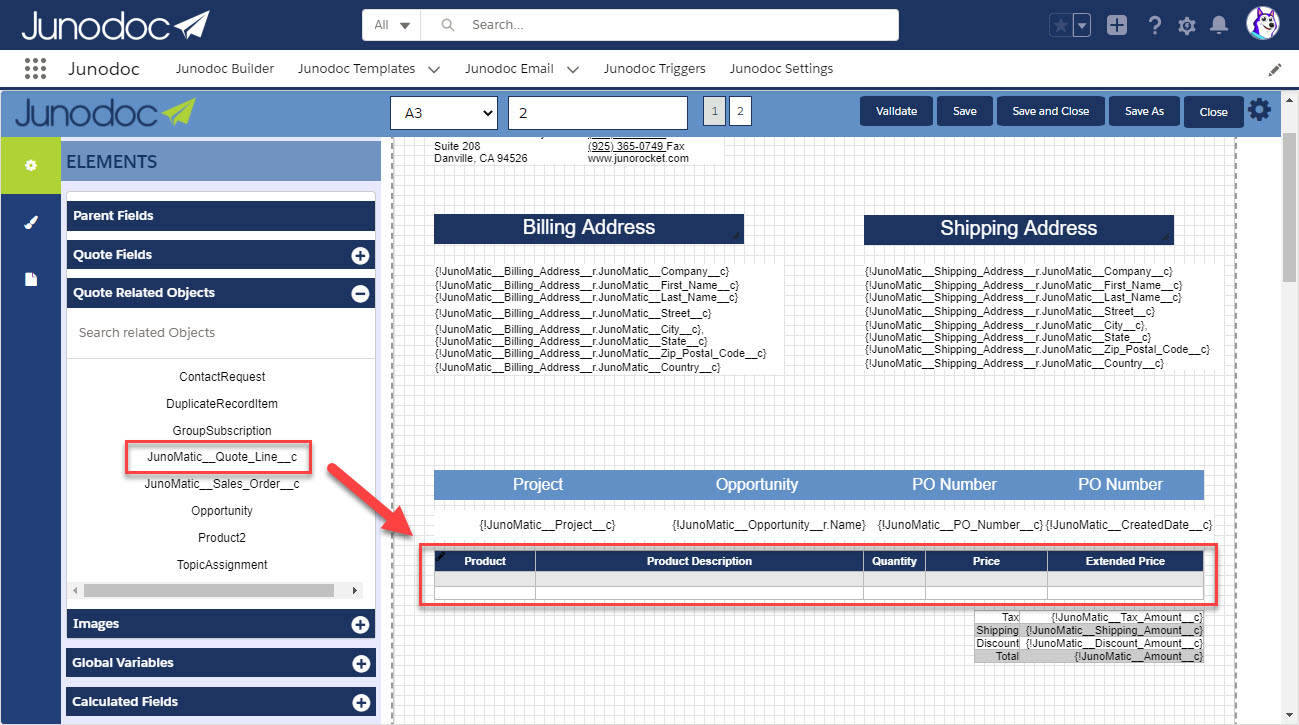Go to page 2 button

pos(740,112)
